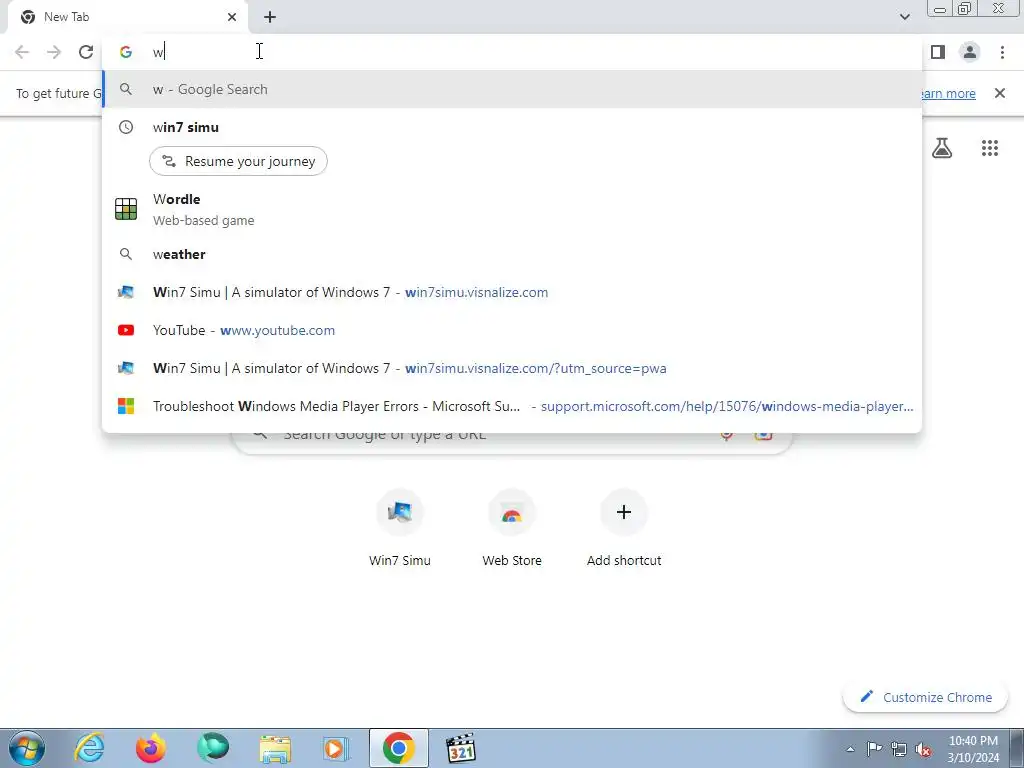Screen dimensions: 1024x768
Task: Launch Media Player Classic 321 icon
Action: [460, 748]
